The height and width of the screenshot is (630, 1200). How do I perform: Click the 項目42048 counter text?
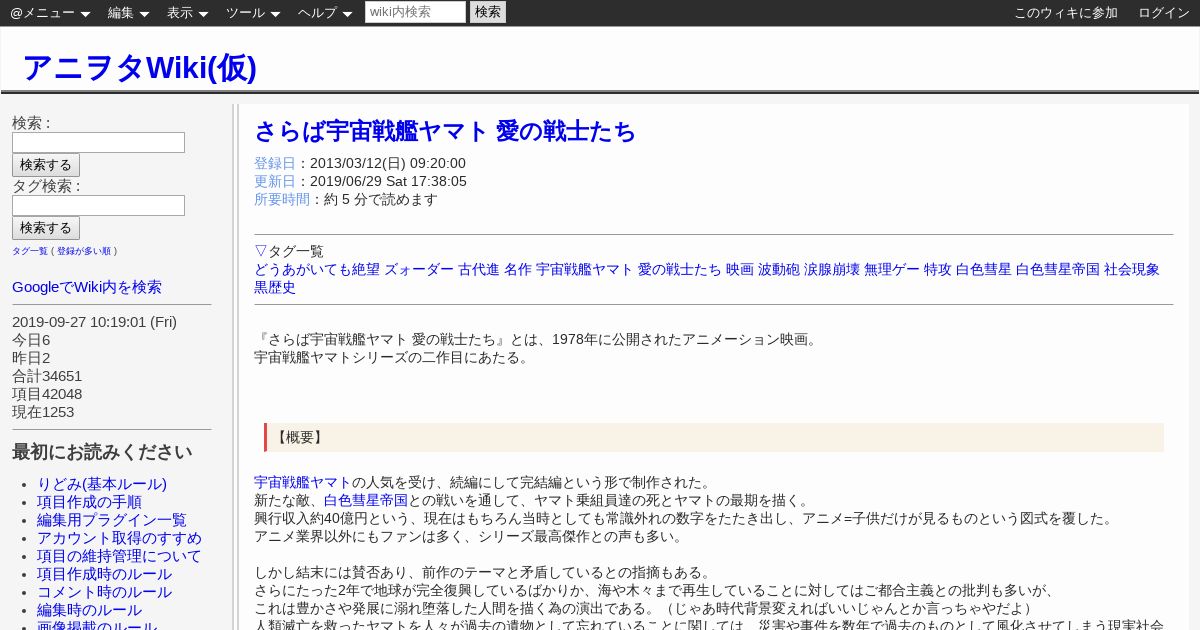point(47,394)
